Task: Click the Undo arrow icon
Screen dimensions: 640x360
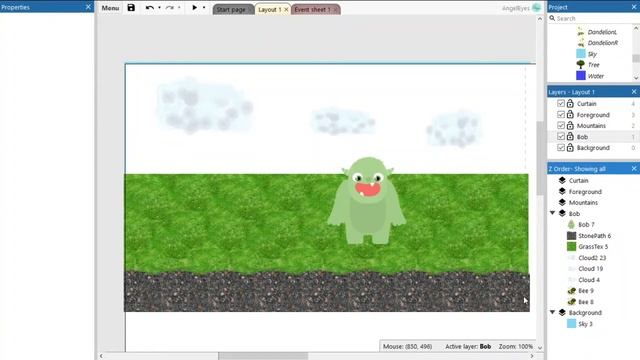Action: click(x=149, y=8)
